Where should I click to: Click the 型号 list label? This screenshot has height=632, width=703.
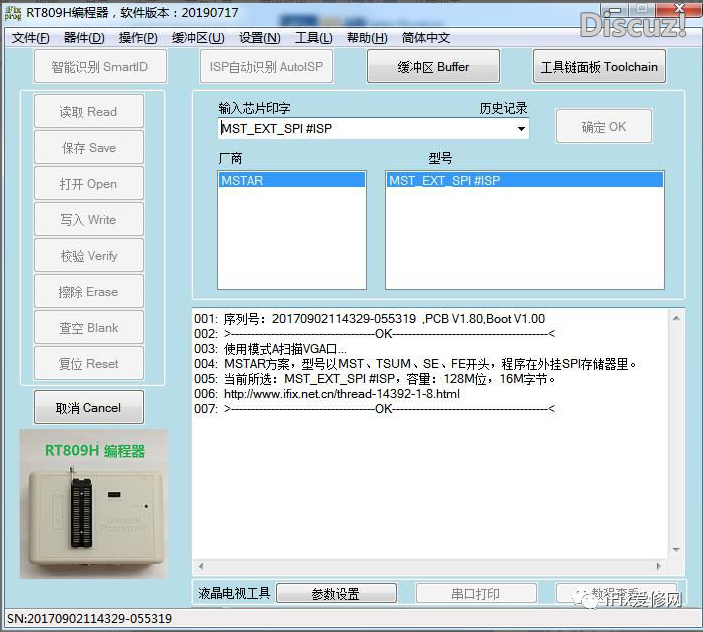point(440,158)
